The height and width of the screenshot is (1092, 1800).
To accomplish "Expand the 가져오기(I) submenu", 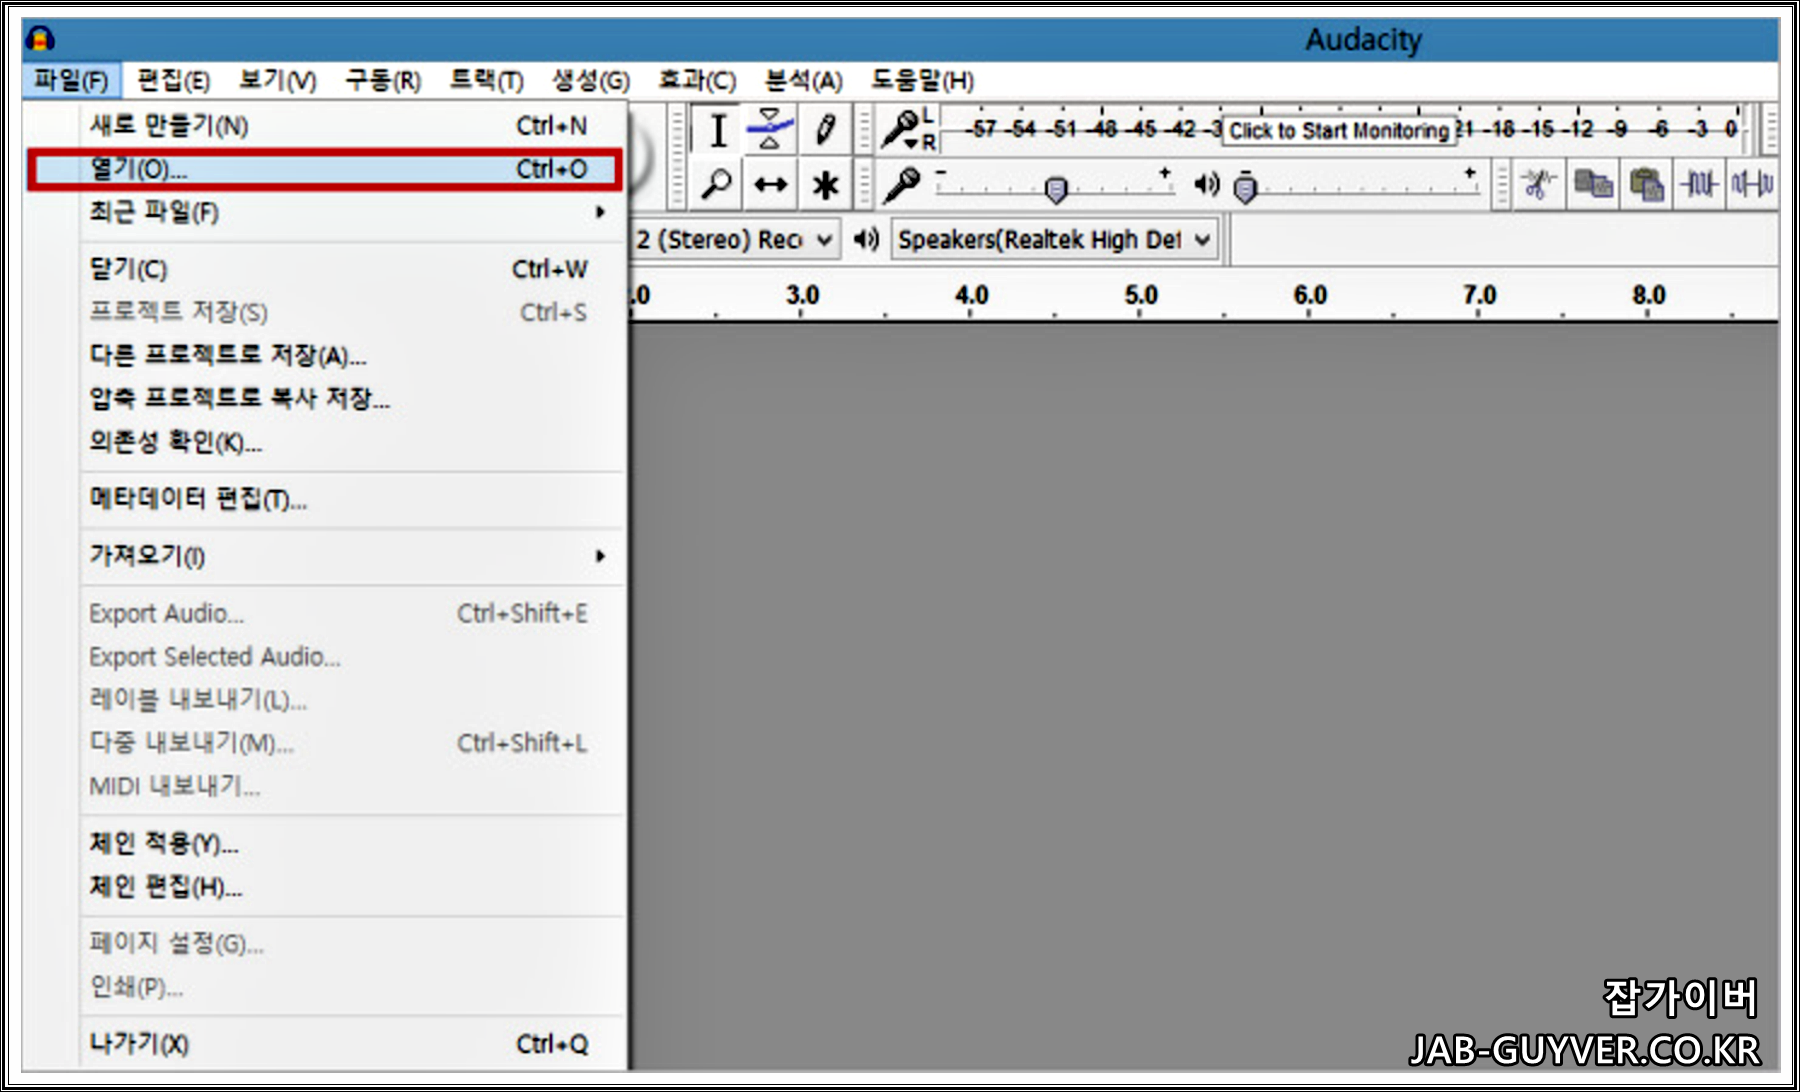I will click(x=326, y=555).
